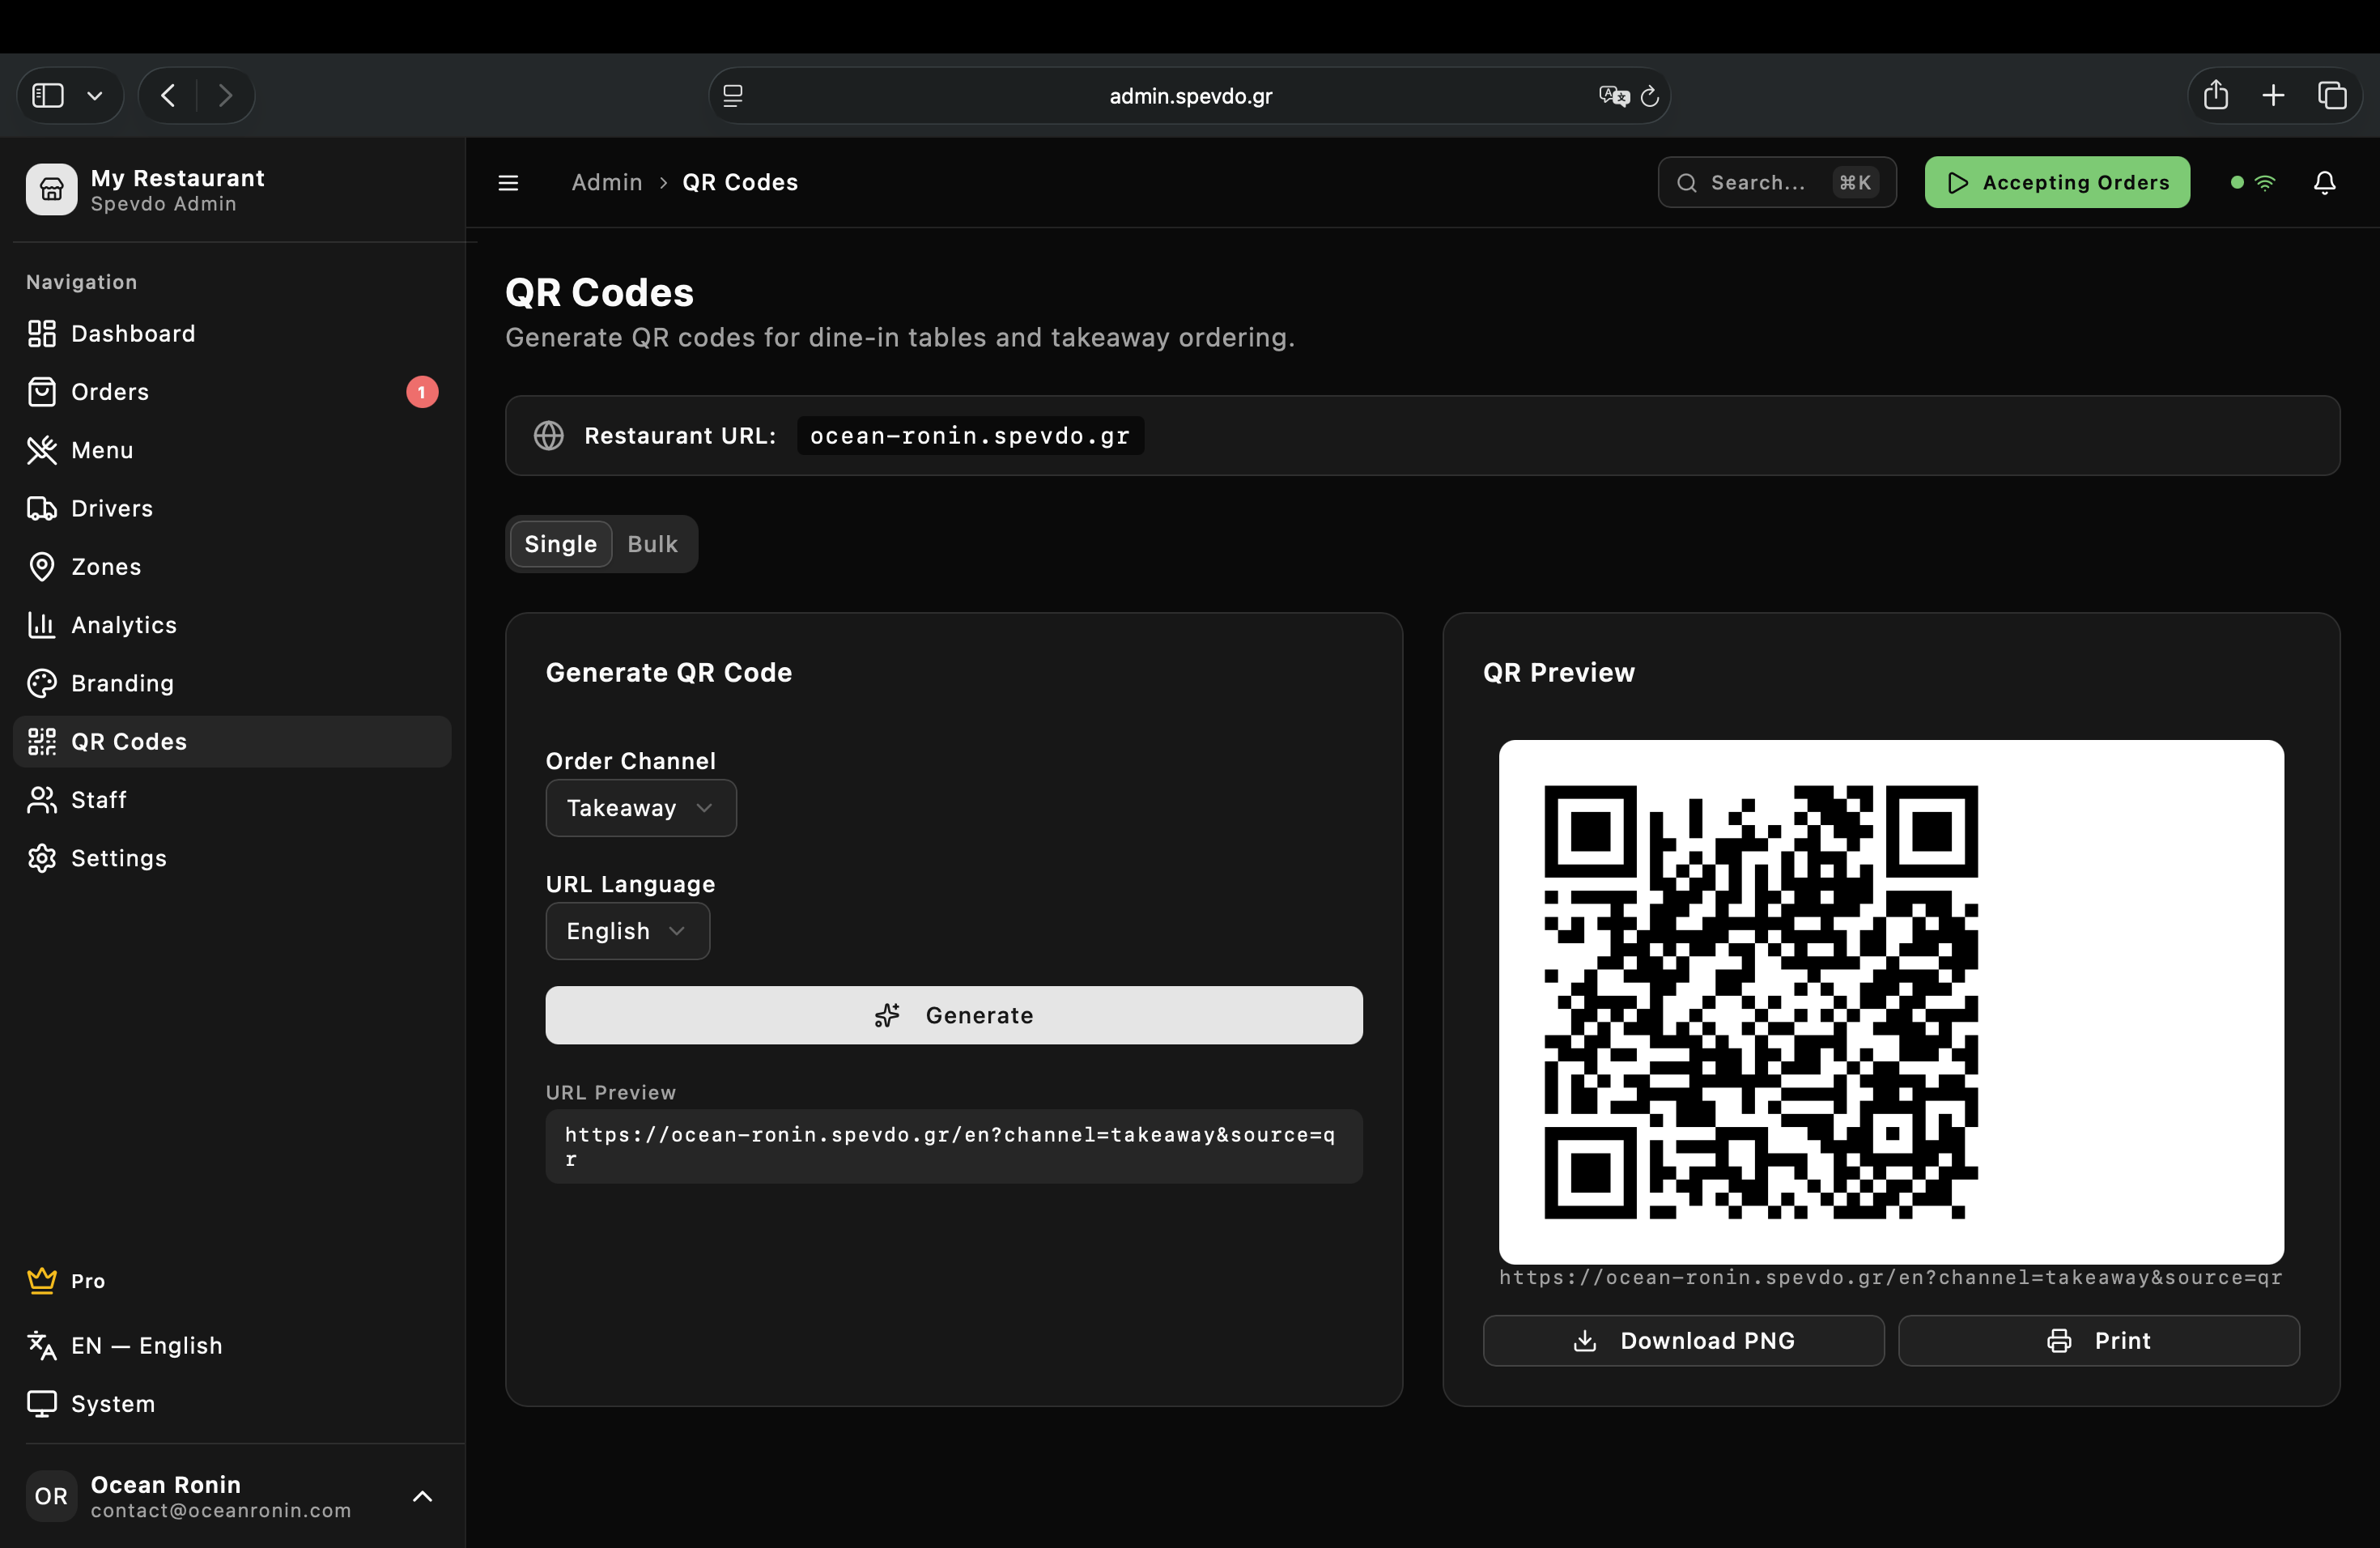Select Menu in the navigation sidebar

(x=101, y=450)
